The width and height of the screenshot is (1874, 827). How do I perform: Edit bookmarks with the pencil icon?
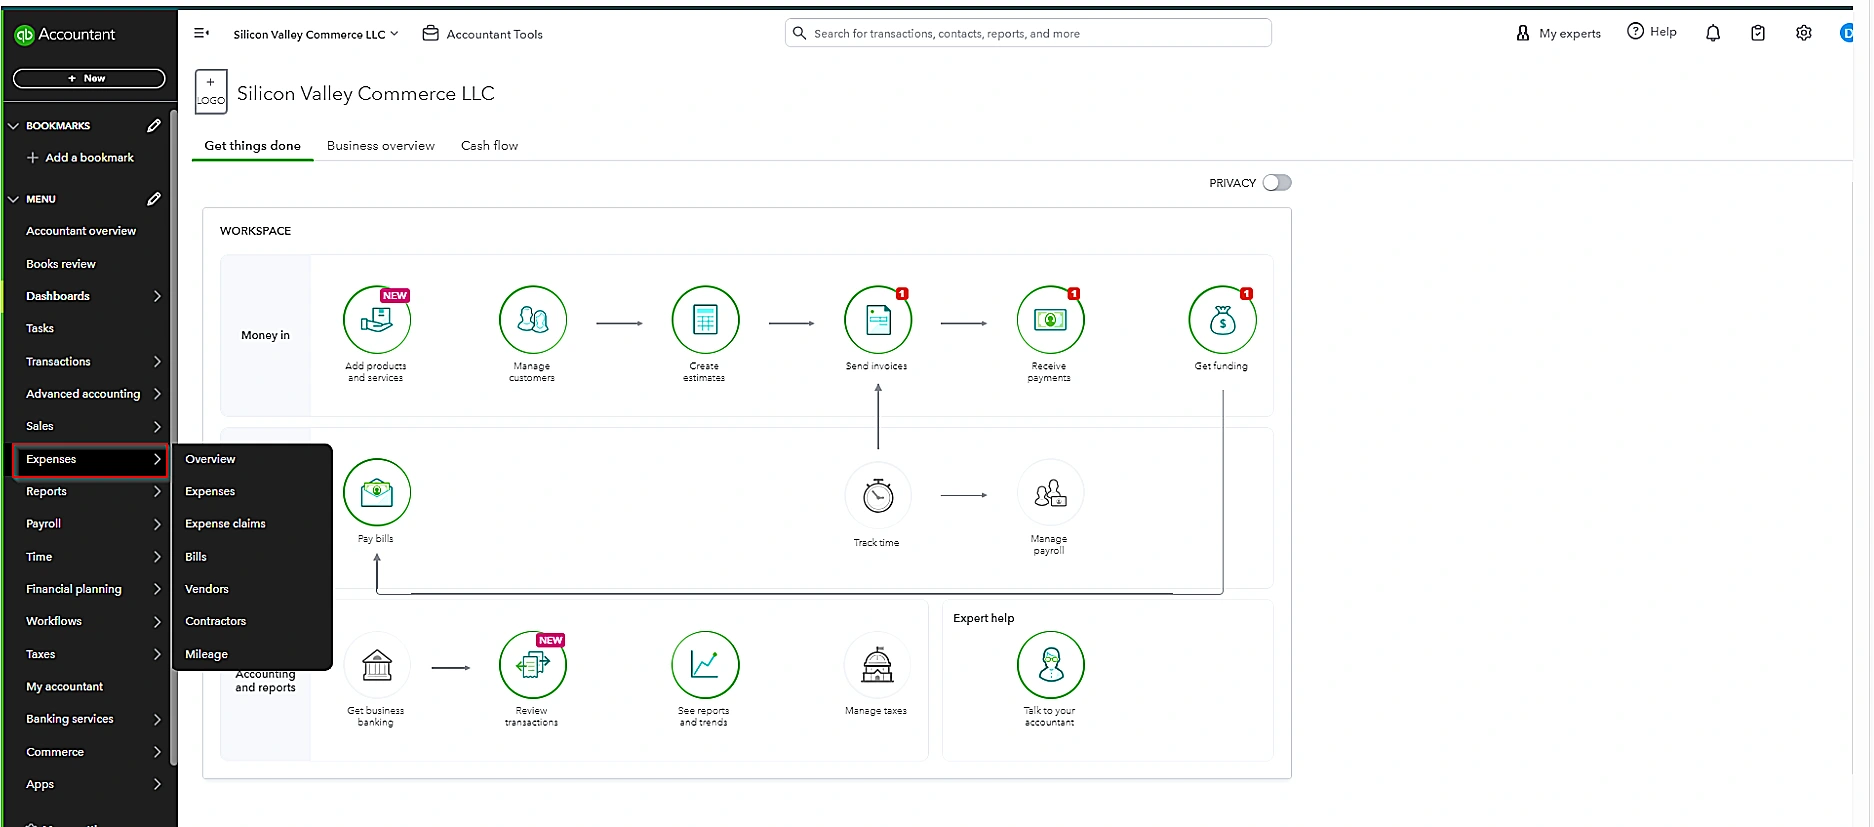(x=154, y=126)
